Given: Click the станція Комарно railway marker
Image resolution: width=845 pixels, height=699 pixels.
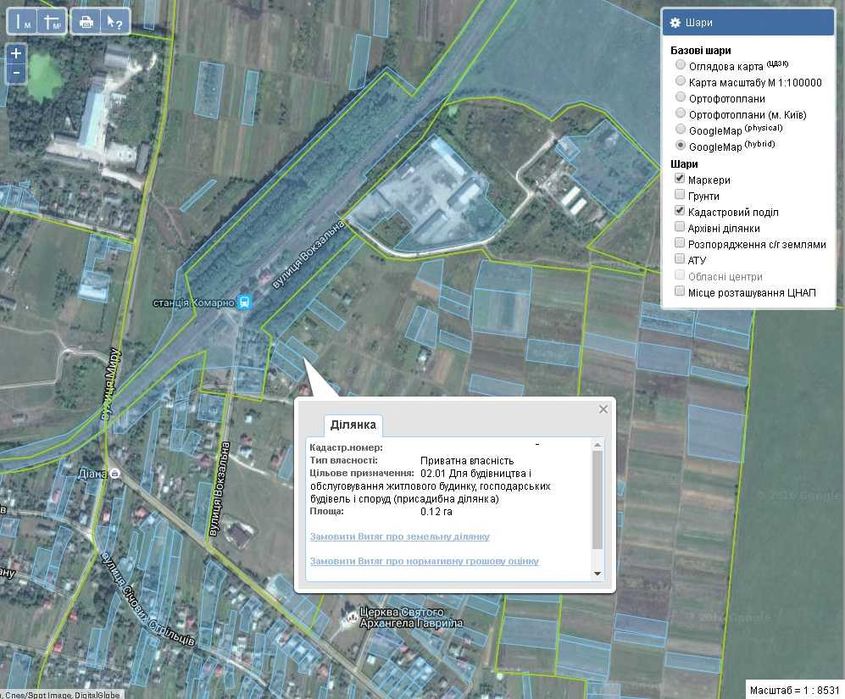Looking at the screenshot, I should (x=245, y=302).
